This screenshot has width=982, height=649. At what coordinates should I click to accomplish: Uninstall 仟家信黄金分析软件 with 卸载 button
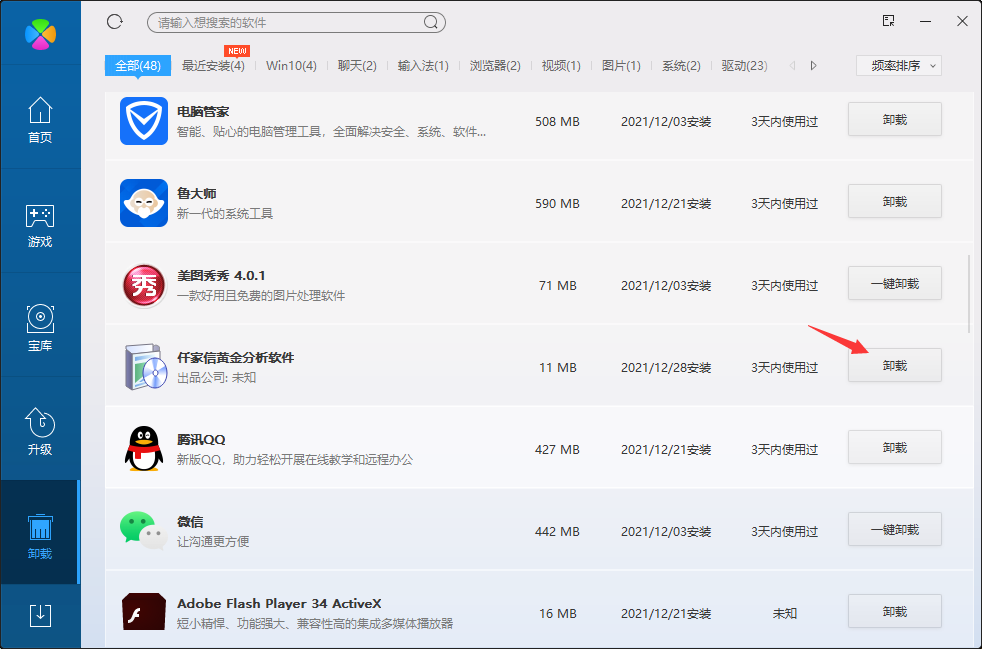coord(894,365)
